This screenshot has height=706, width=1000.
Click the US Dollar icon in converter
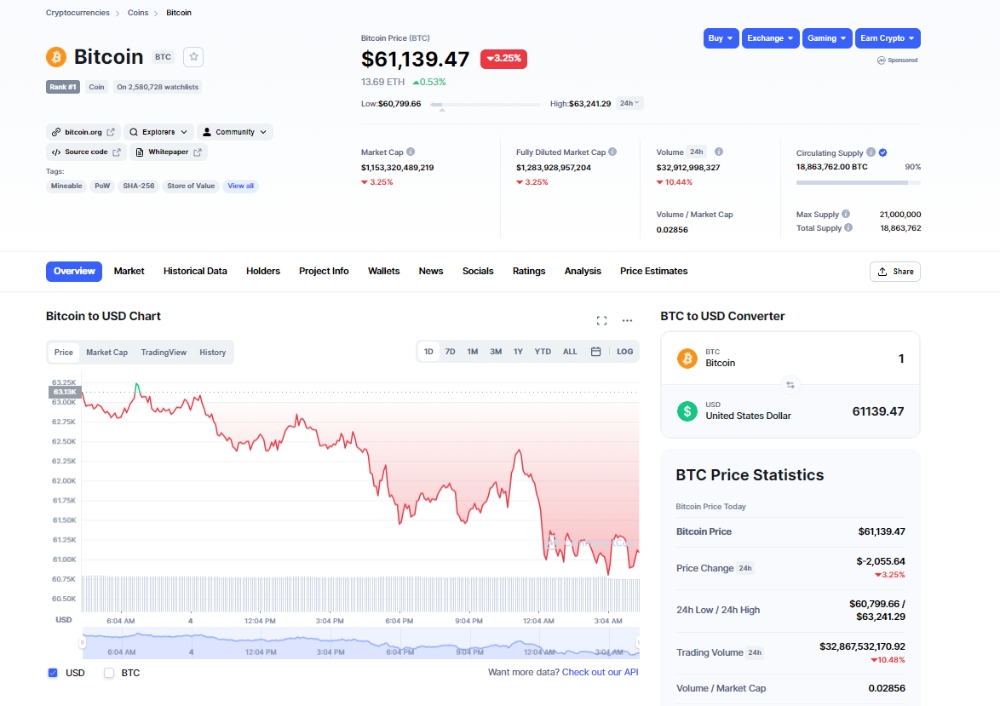coord(687,411)
